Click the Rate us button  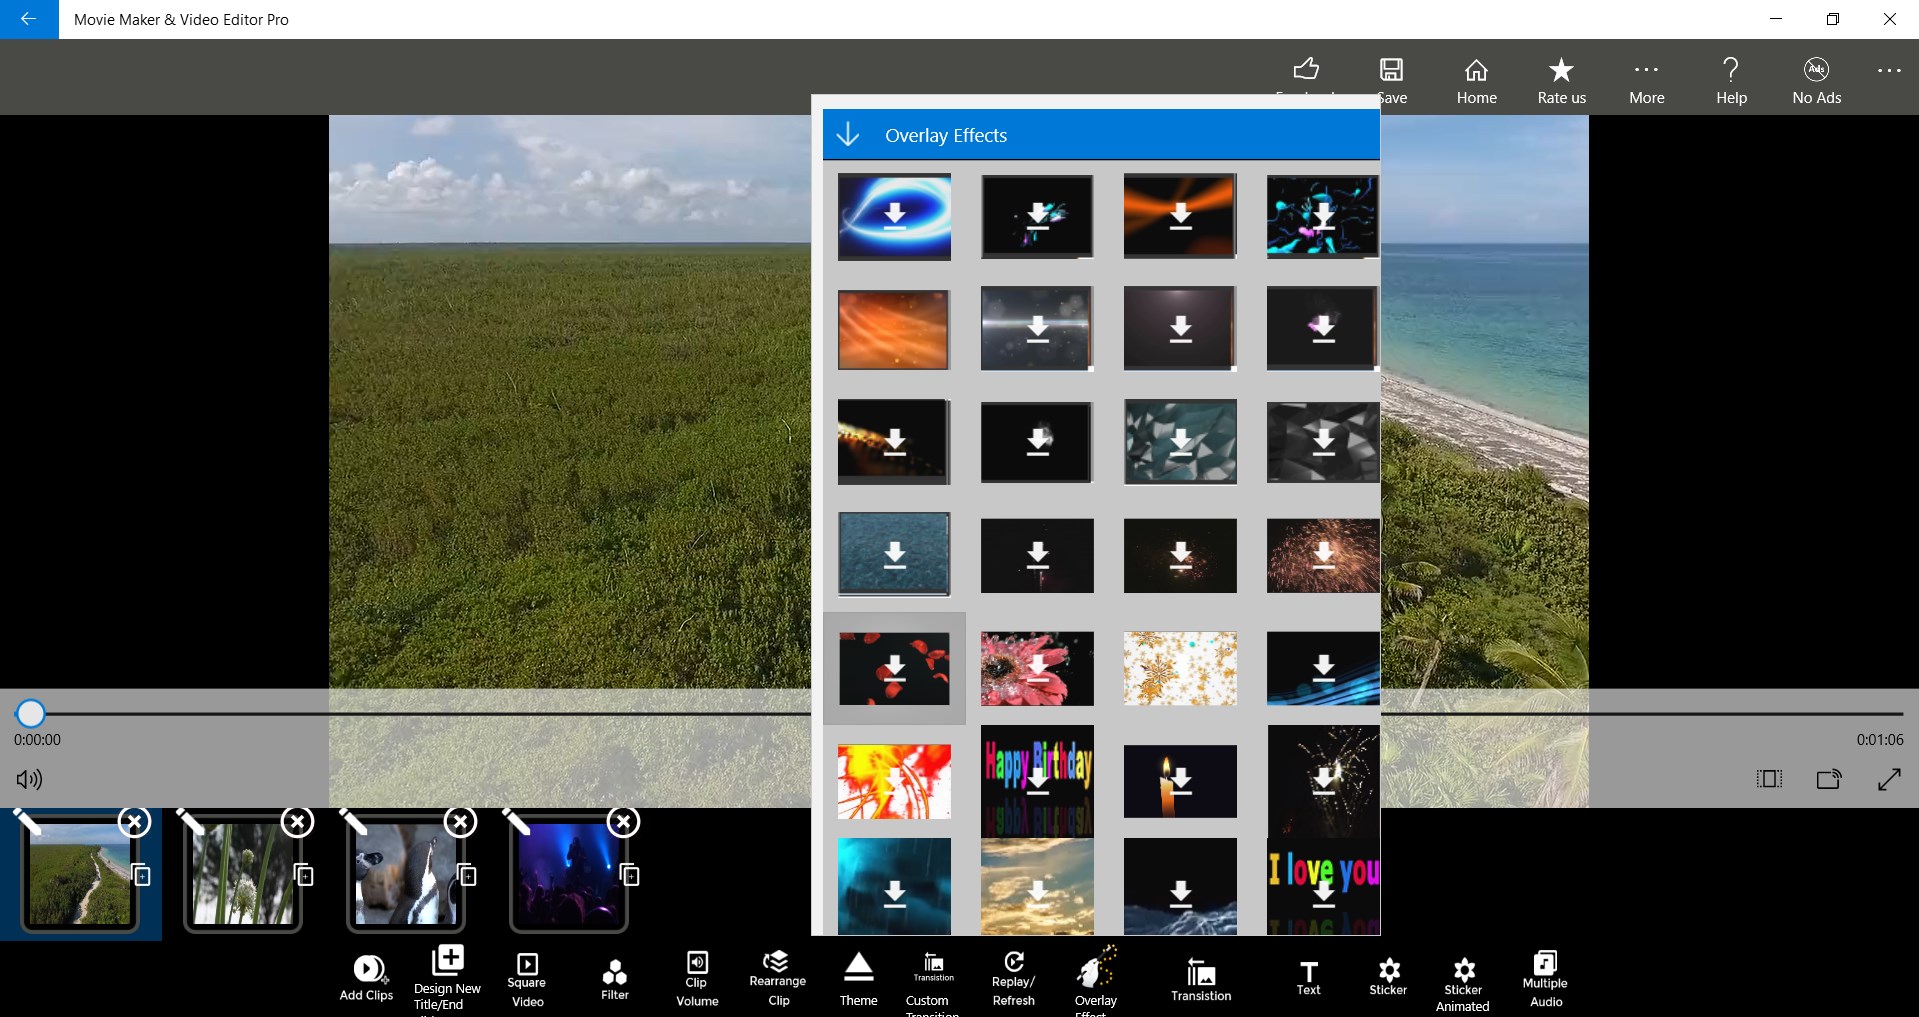point(1561,81)
